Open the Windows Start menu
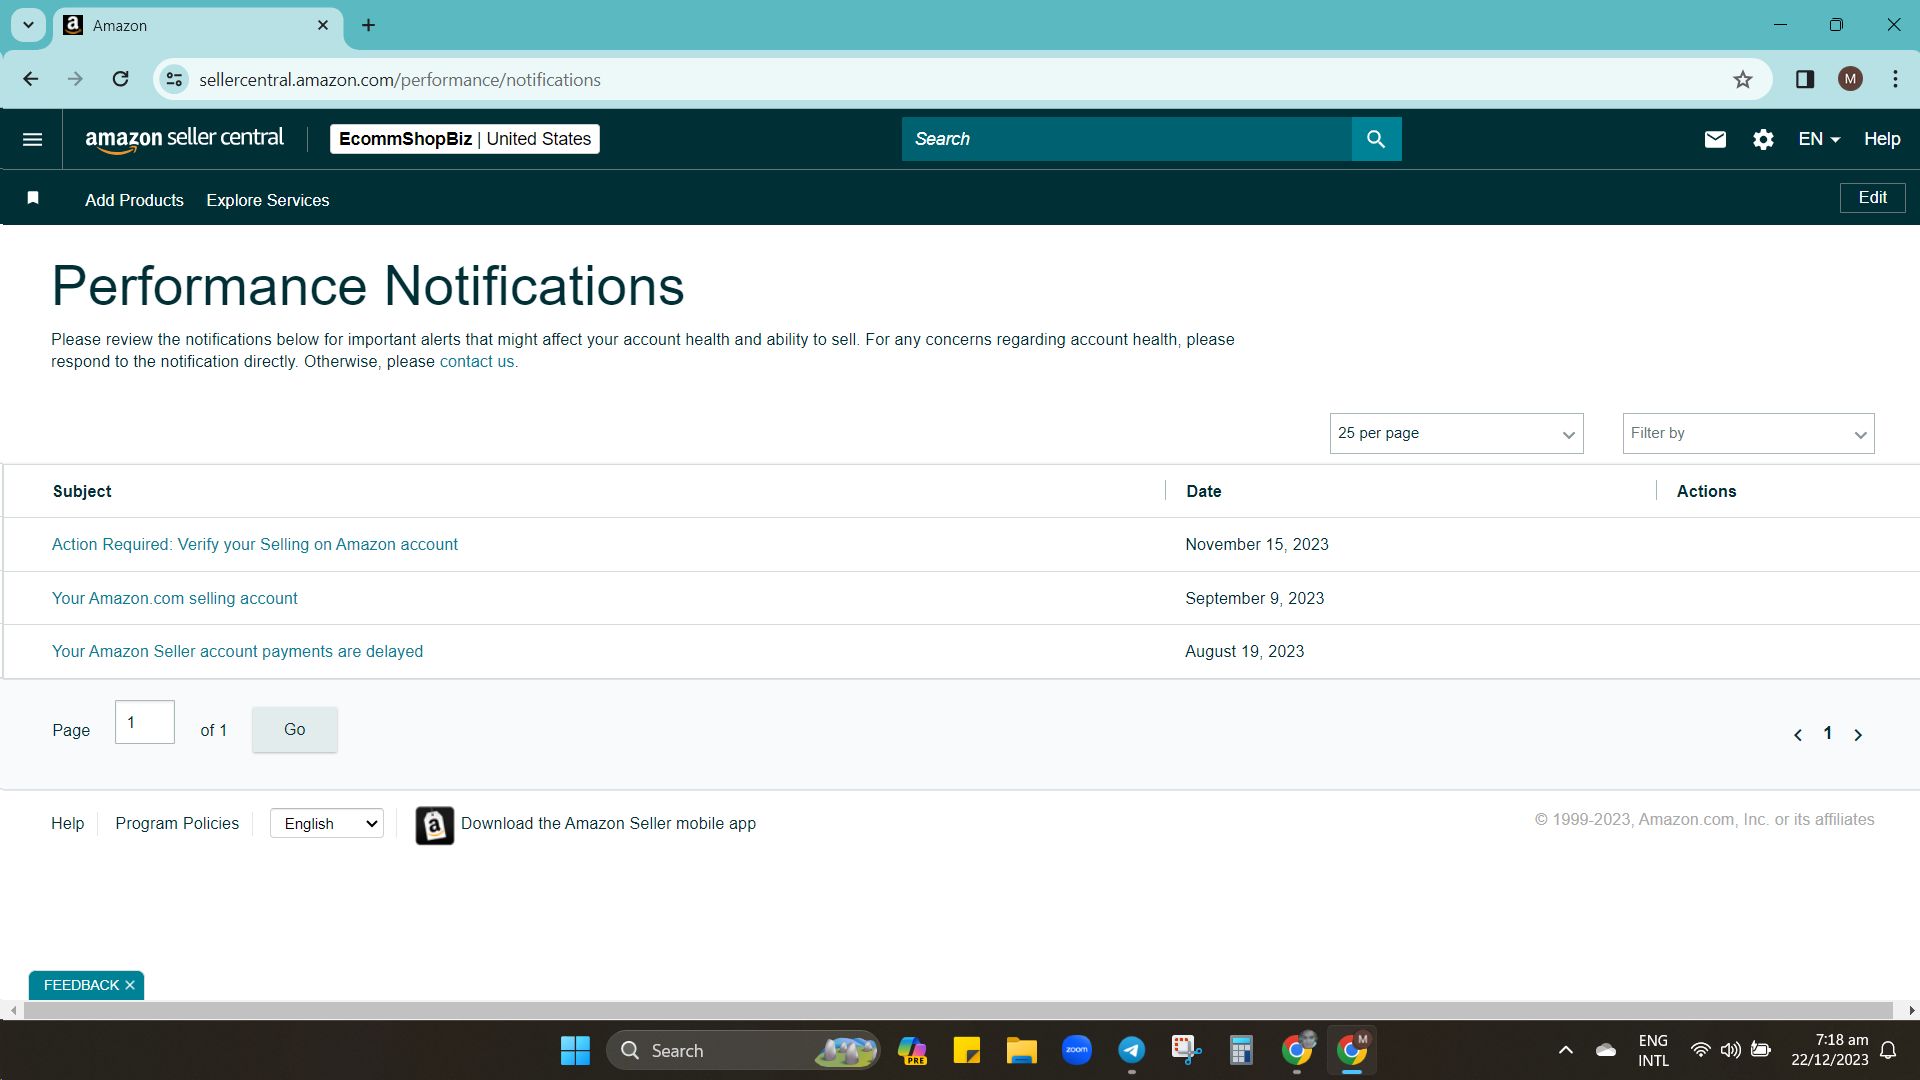Image resolution: width=1920 pixels, height=1080 pixels. 575,1050
